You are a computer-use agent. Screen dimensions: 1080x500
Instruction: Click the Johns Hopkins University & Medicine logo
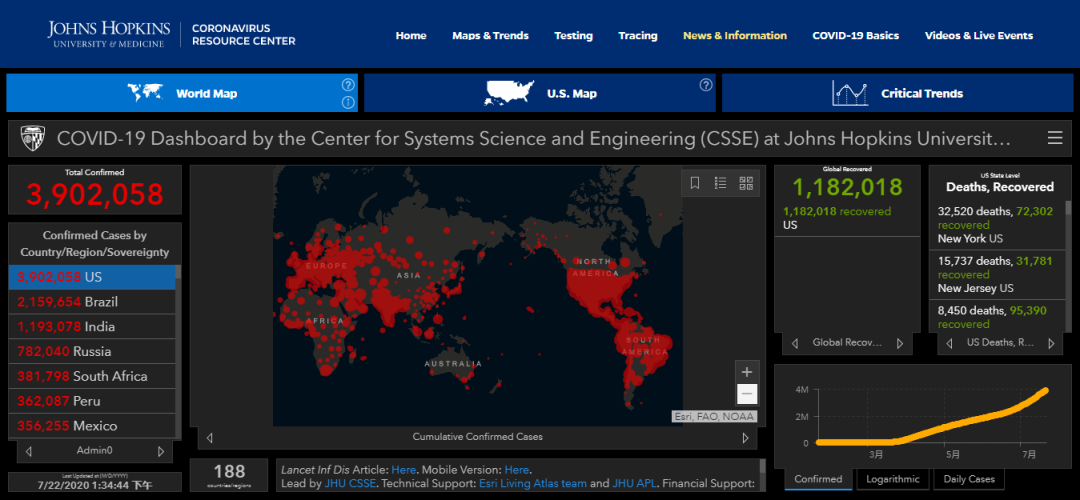(109, 34)
